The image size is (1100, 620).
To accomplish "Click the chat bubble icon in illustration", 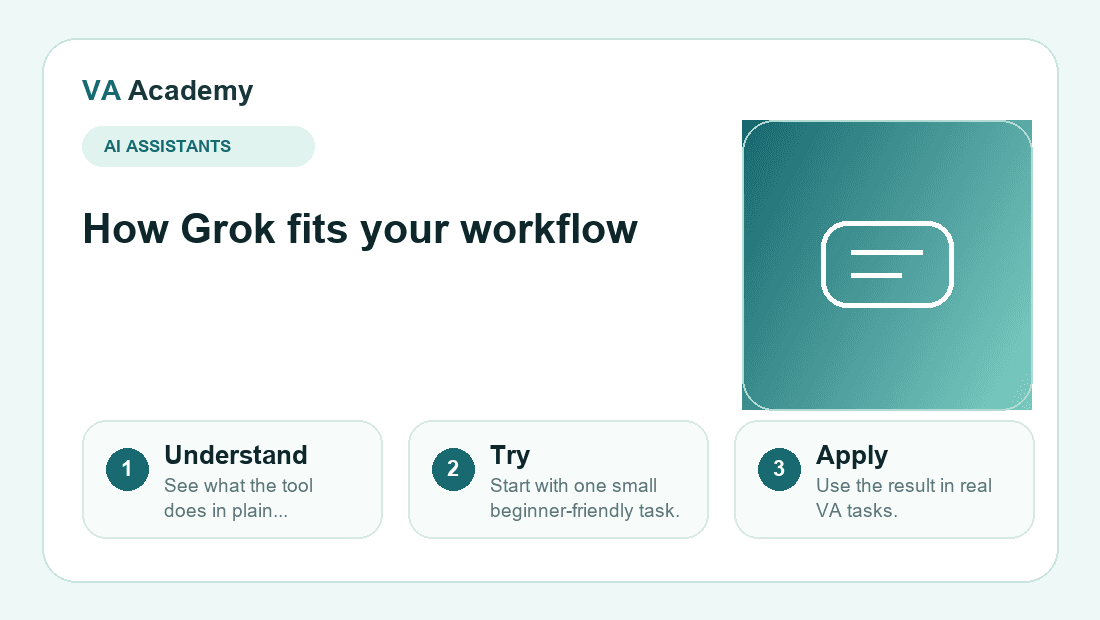I will (x=887, y=264).
